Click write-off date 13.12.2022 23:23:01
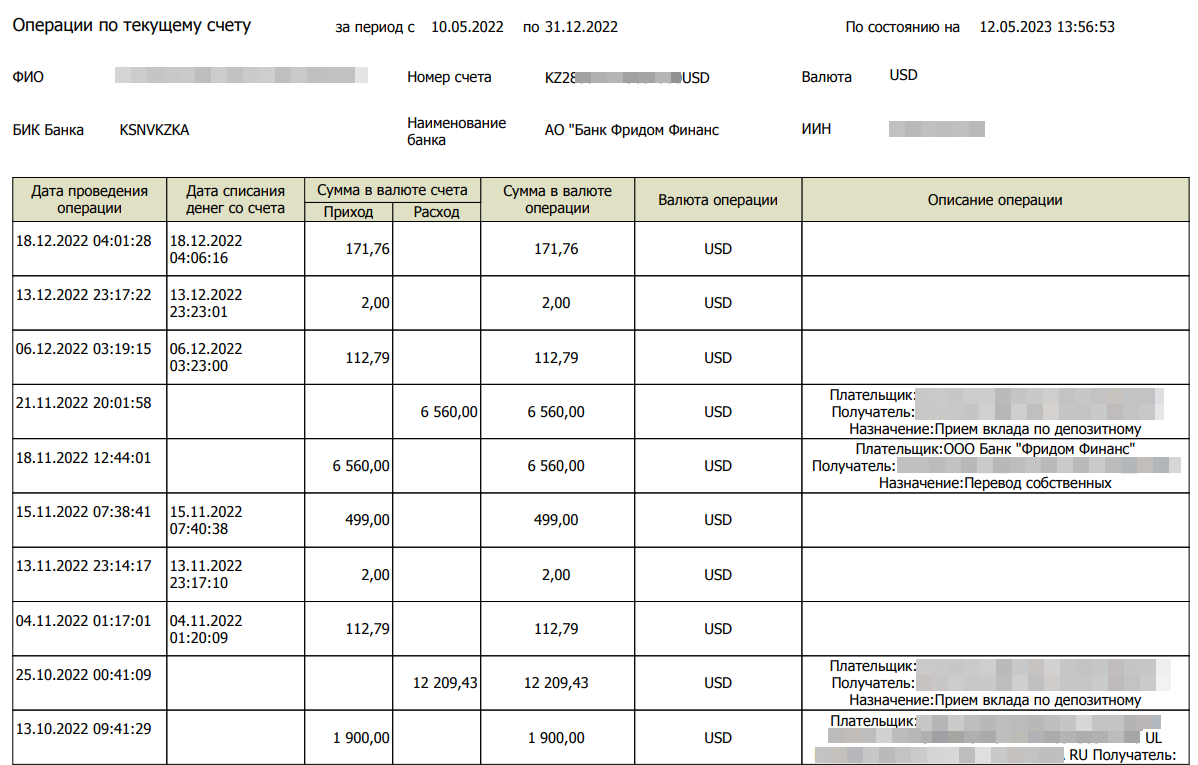Screen dimensions: 1198x765 (x=206, y=303)
